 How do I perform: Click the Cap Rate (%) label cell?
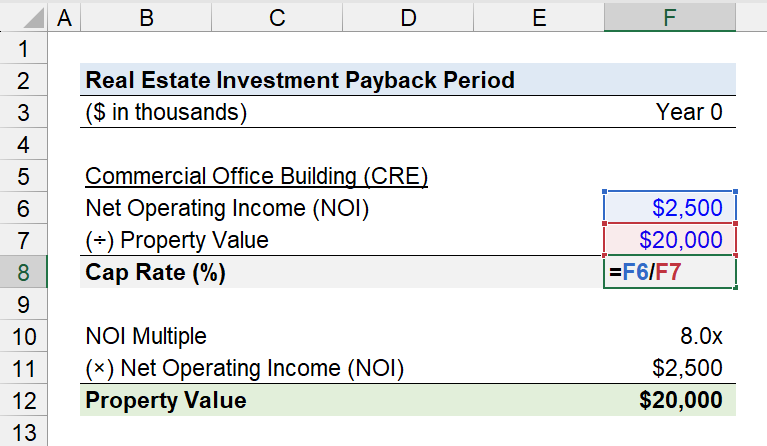click(x=155, y=272)
